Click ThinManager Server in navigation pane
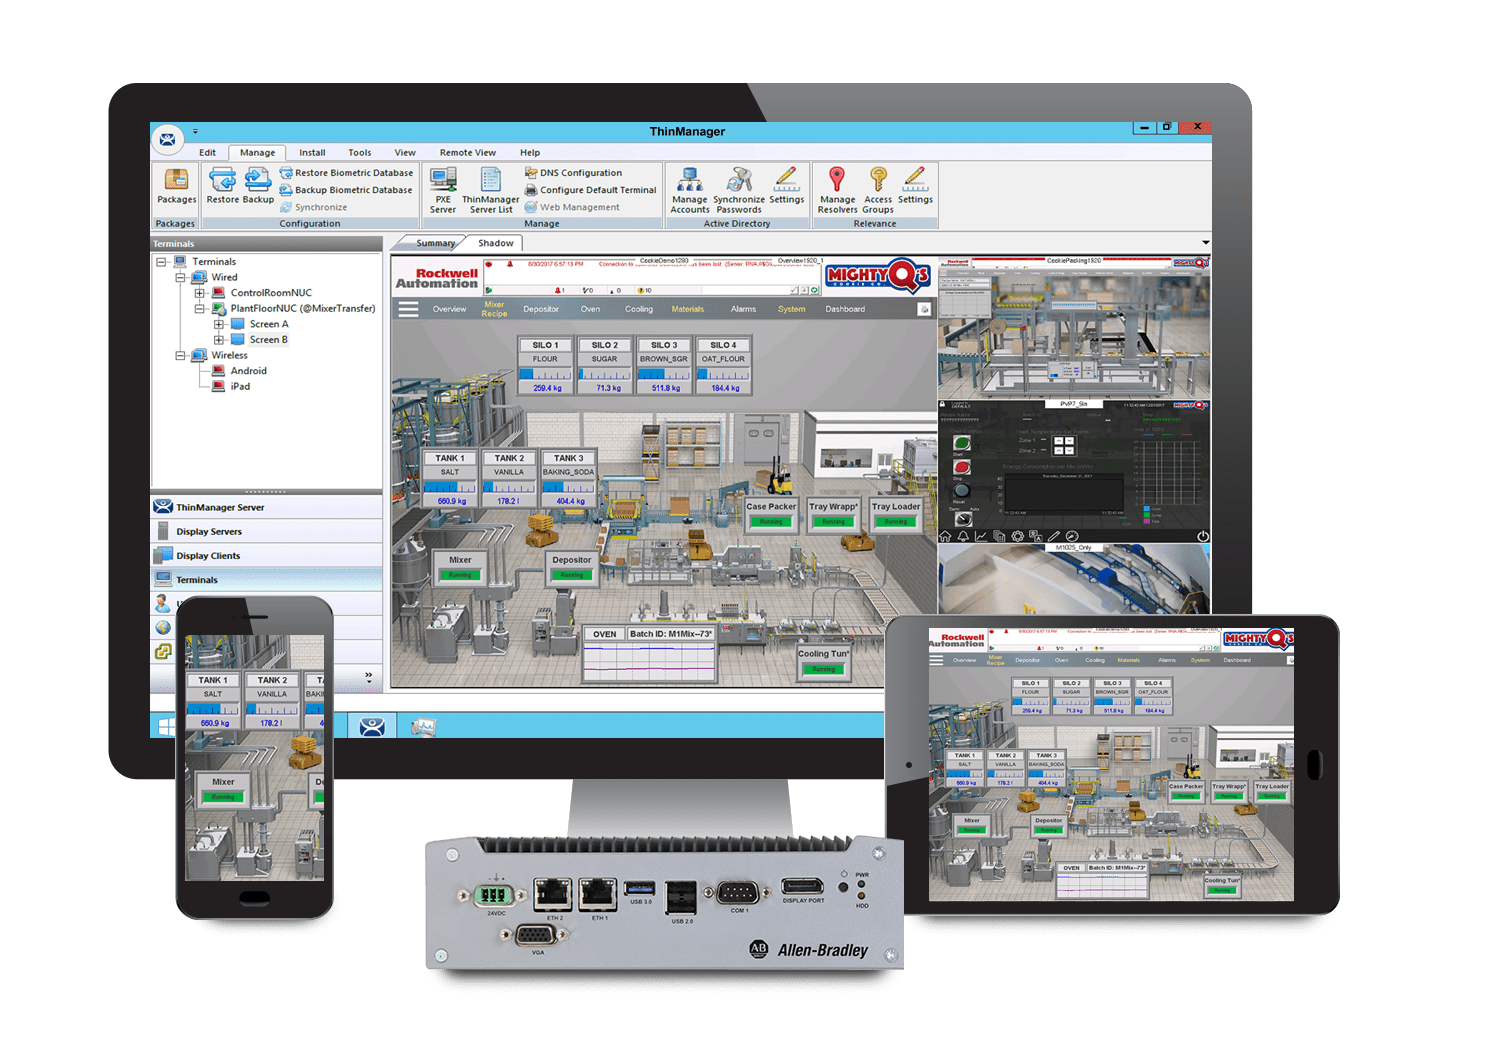The height and width of the screenshot is (1054, 1505). coord(267,507)
